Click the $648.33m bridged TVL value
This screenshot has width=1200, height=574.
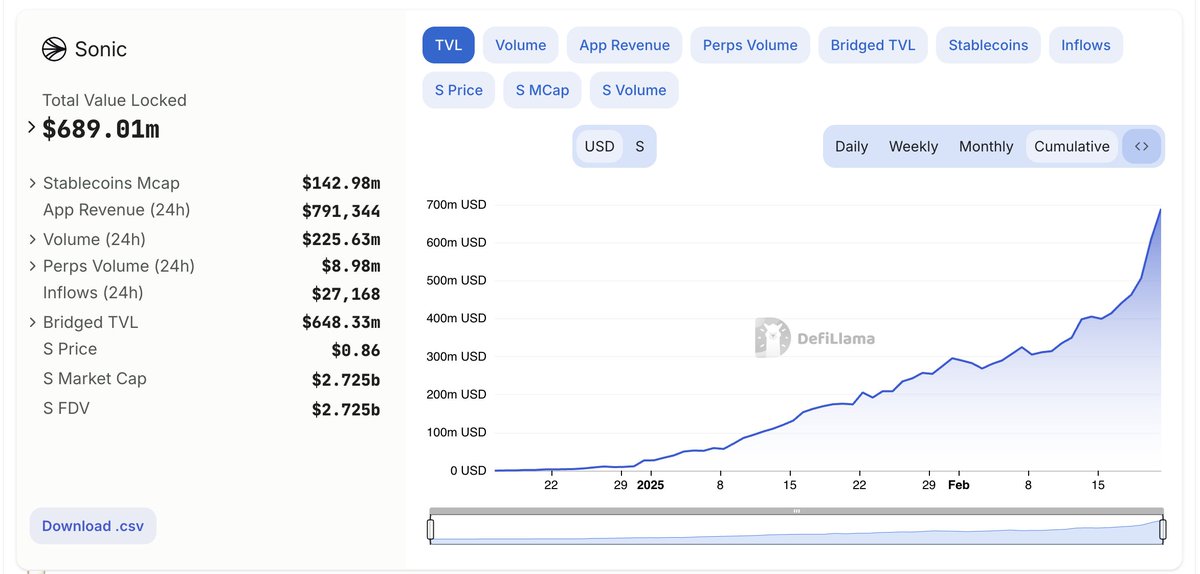[341, 322]
